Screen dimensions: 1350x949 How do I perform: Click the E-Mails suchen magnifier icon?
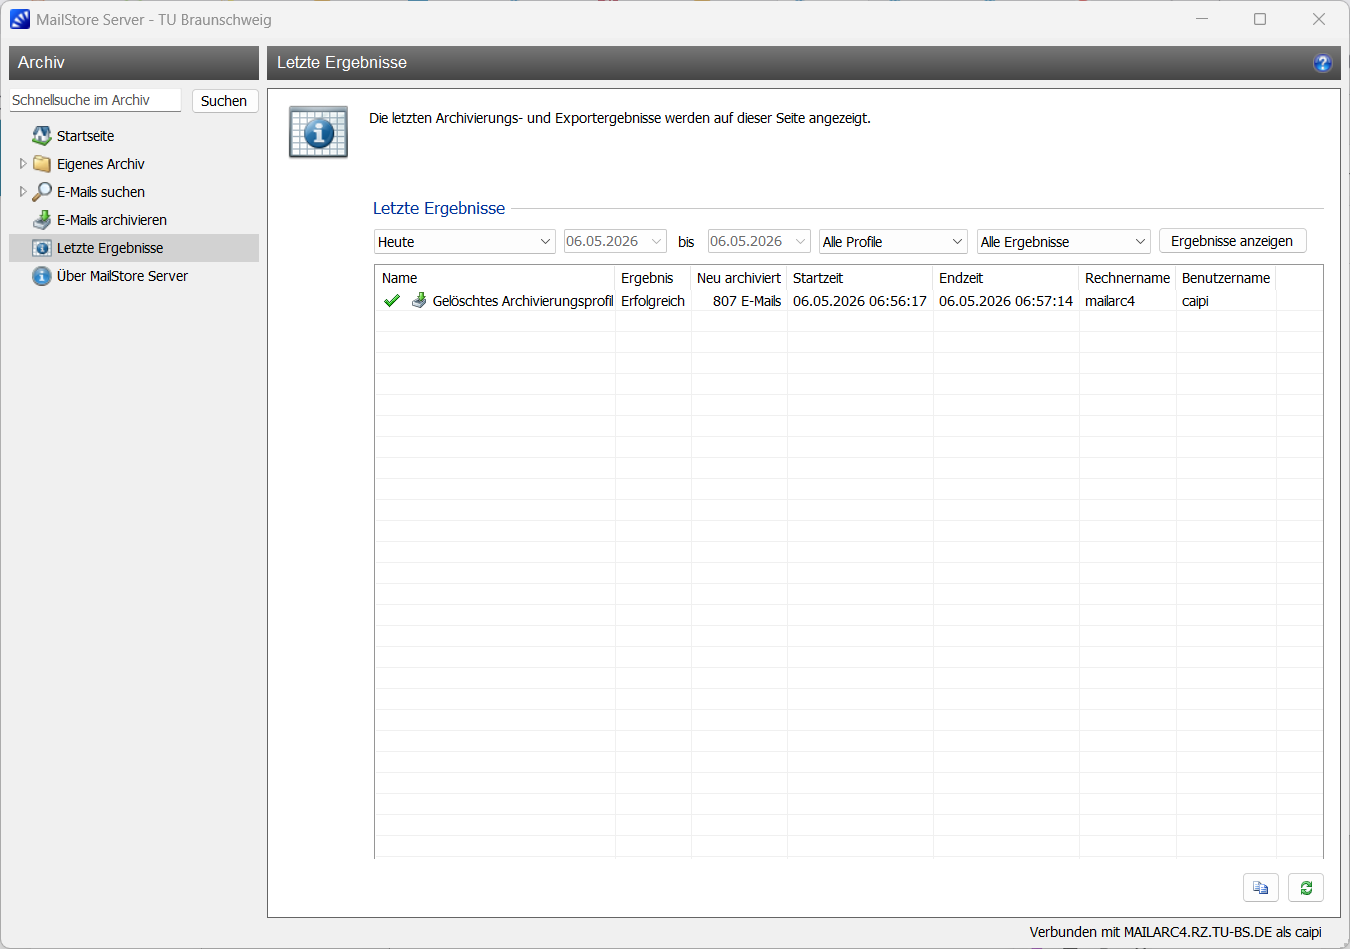coord(42,192)
